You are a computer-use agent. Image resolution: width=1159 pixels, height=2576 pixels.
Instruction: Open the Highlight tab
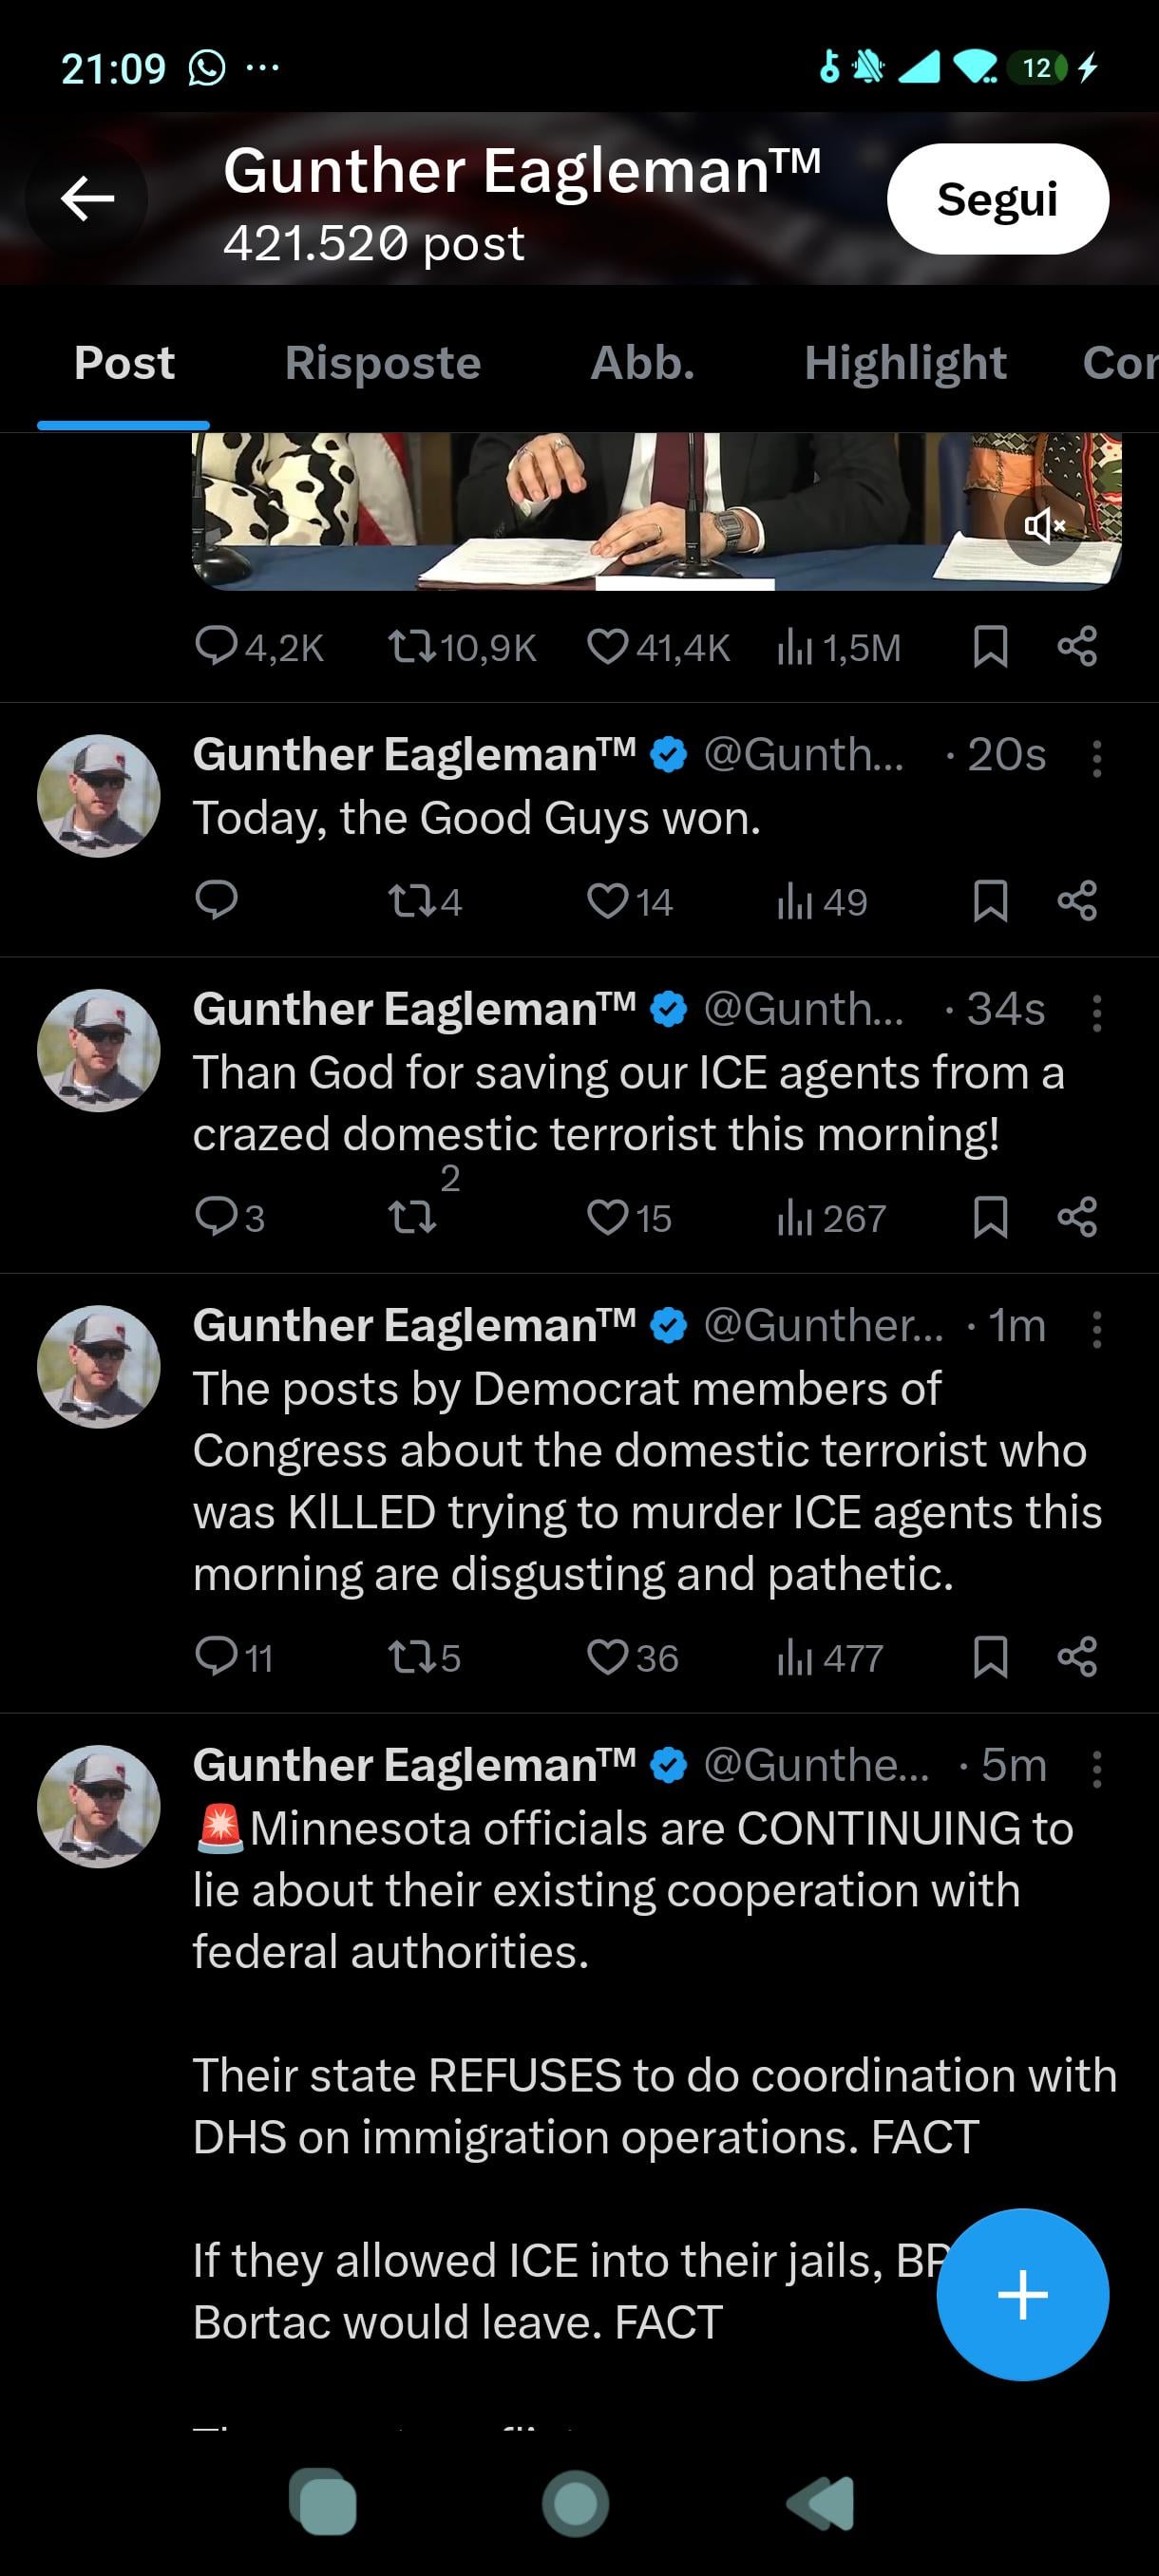(x=905, y=363)
